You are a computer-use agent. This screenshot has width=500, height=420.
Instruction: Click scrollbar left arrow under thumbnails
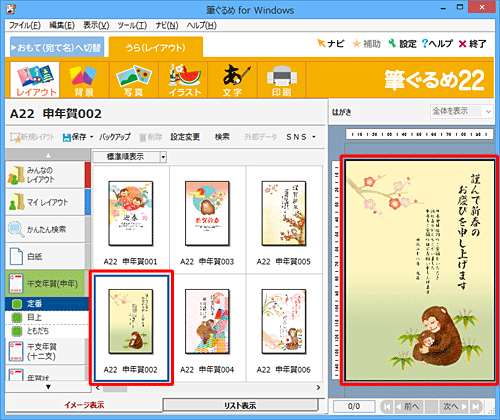[97, 388]
